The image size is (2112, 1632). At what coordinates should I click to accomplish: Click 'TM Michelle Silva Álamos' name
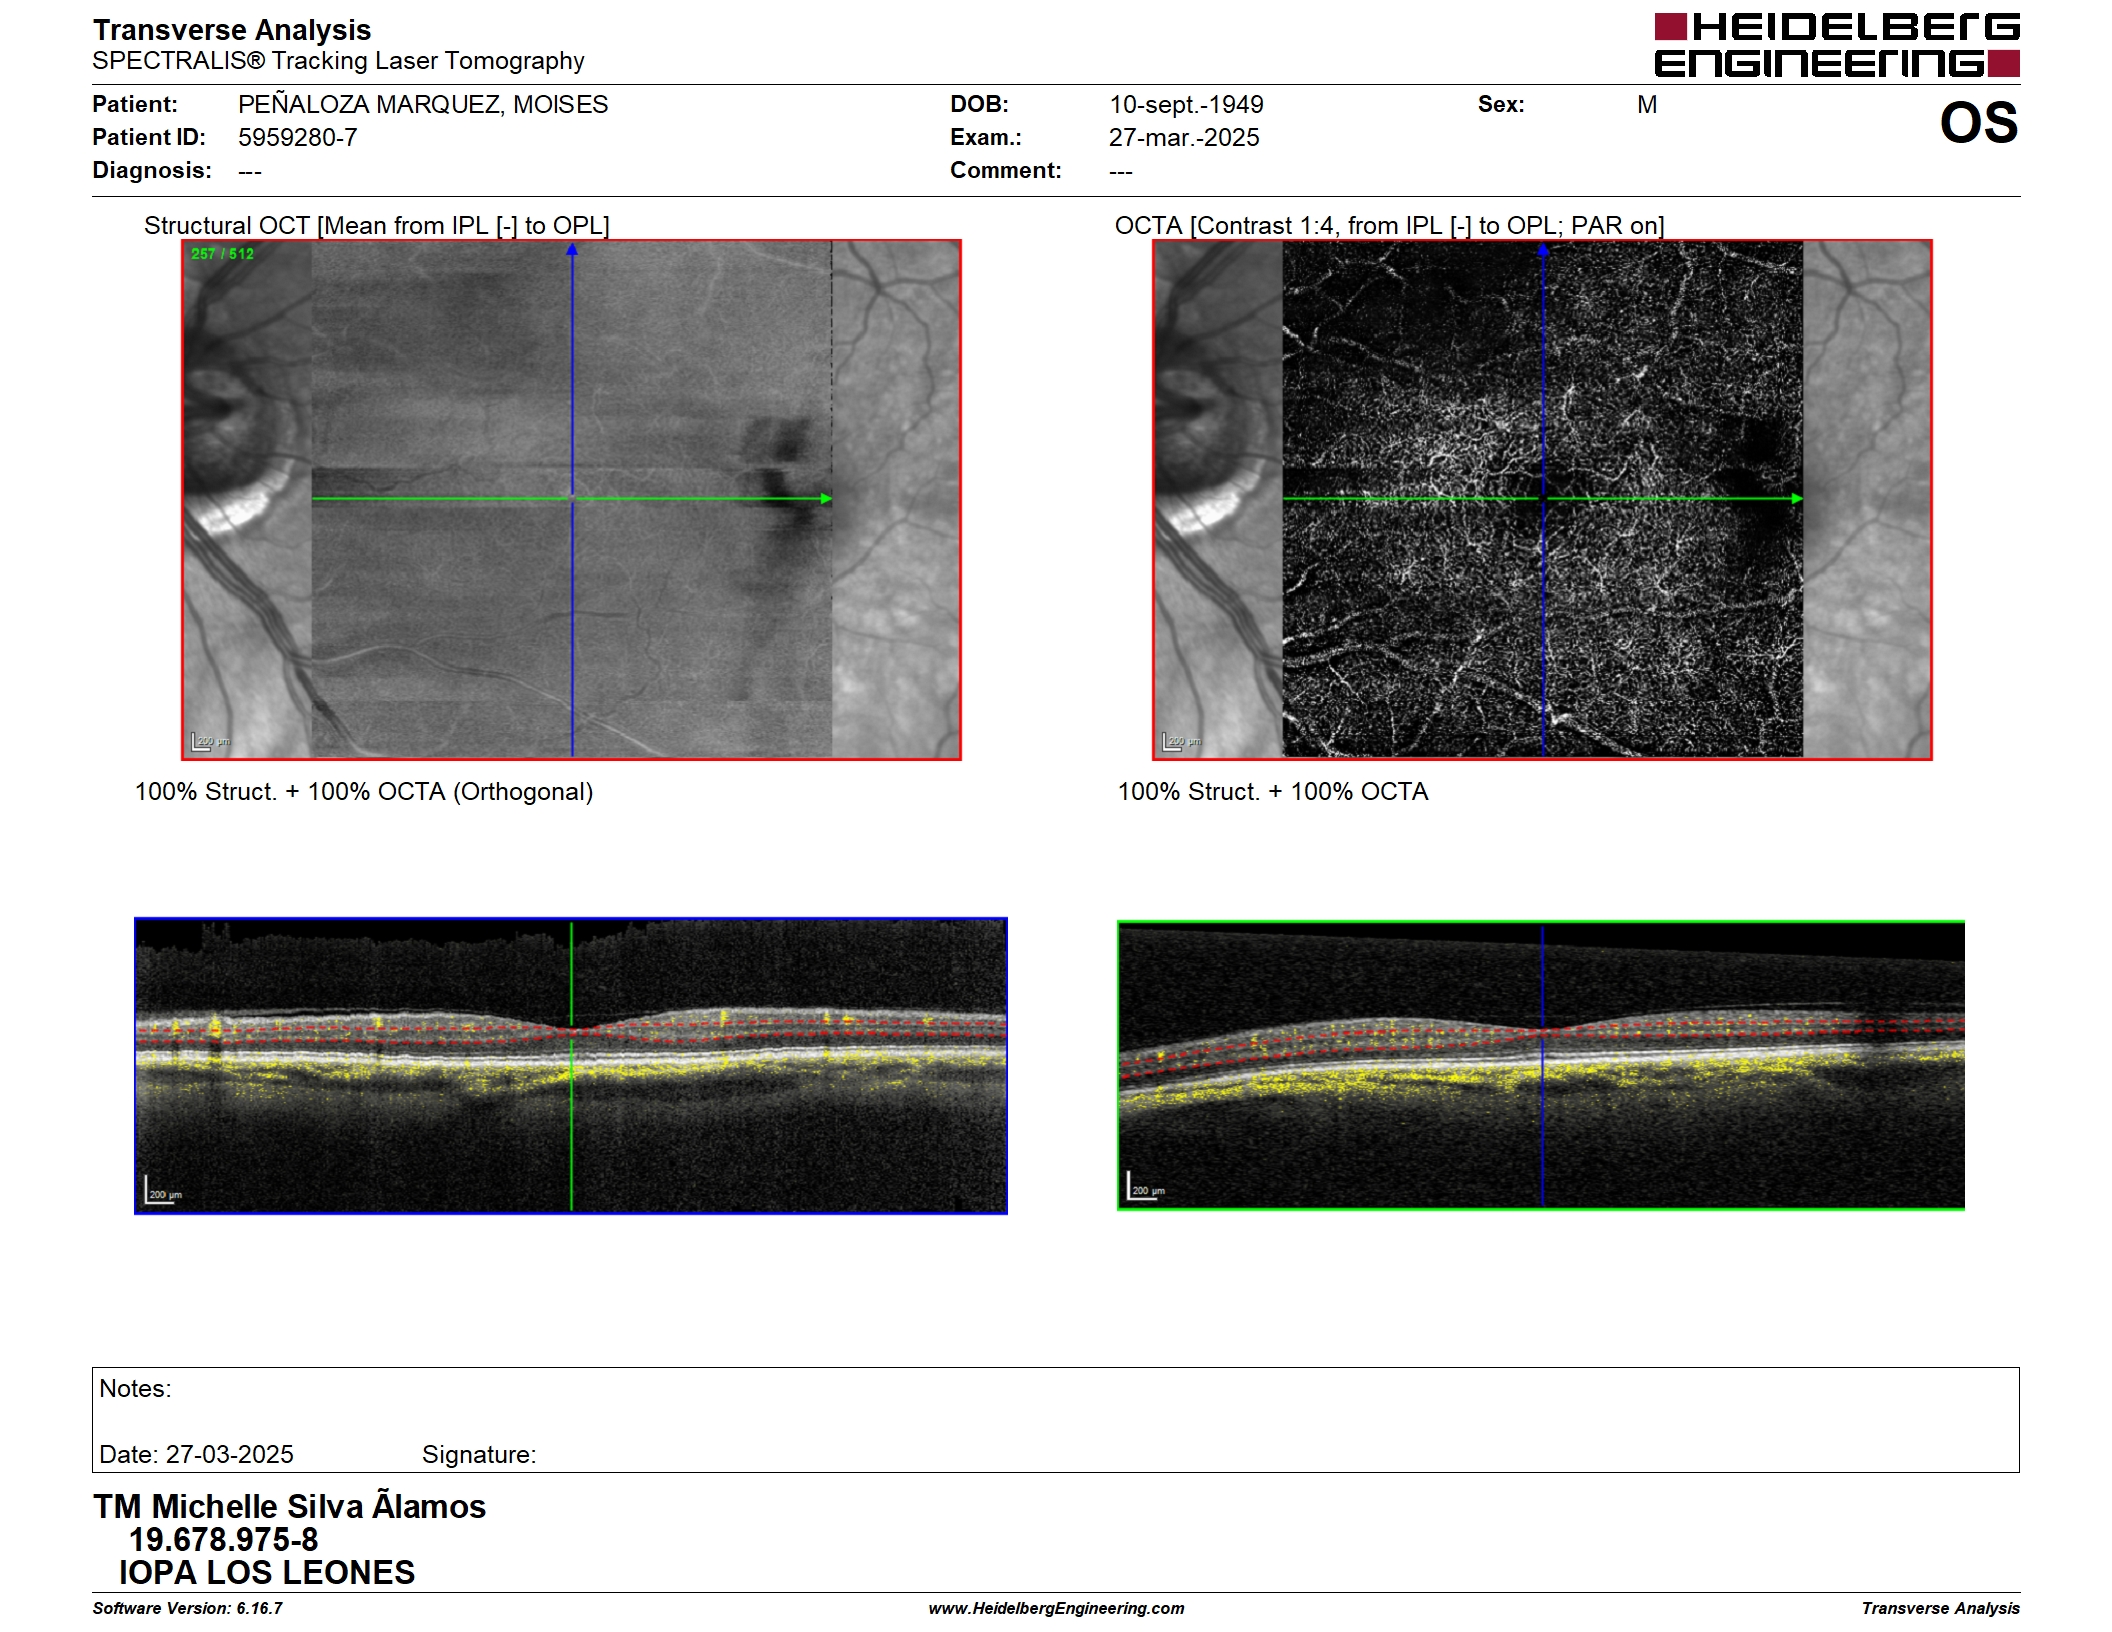pyautogui.click(x=289, y=1506)
